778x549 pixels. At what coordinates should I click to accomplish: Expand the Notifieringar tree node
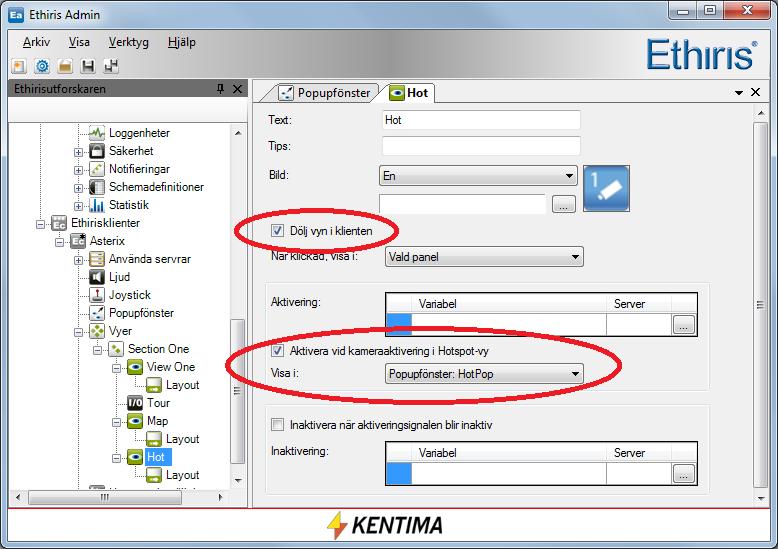coord(78,170)
